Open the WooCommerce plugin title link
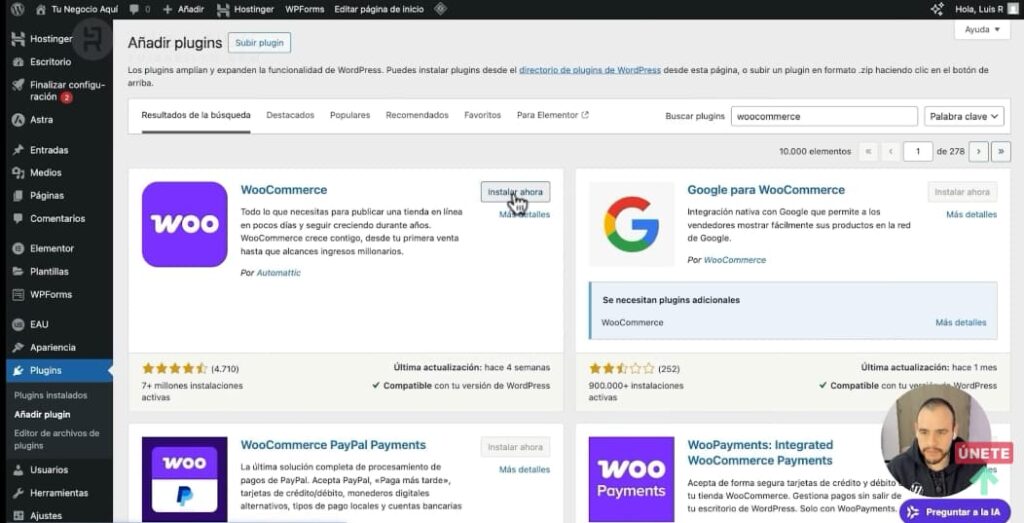 point(283,190)
